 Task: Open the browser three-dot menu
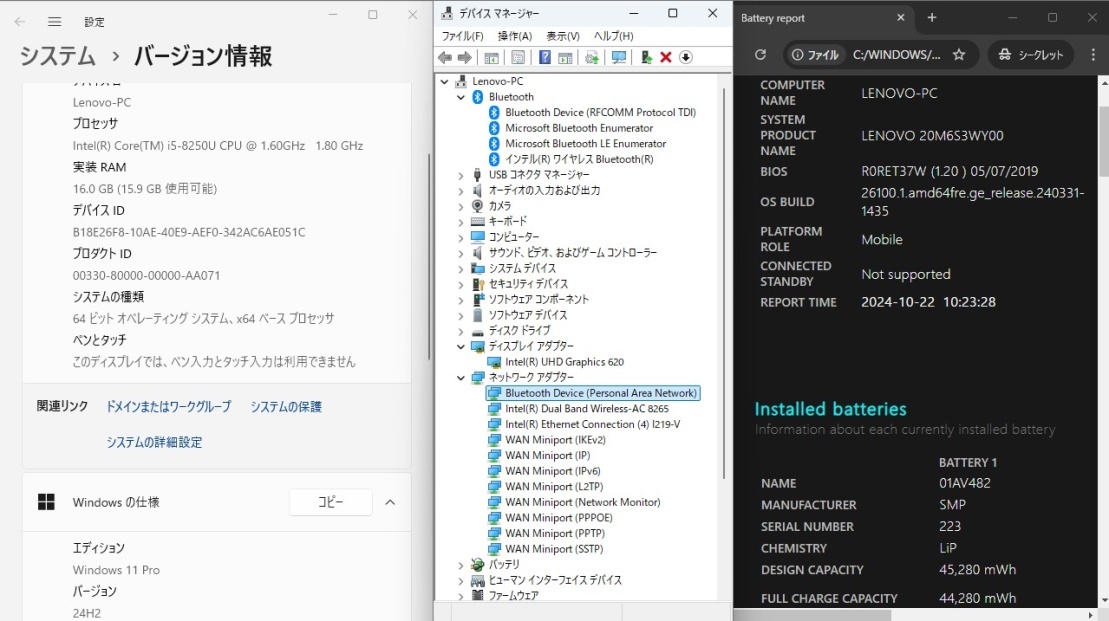point(1093,54)
